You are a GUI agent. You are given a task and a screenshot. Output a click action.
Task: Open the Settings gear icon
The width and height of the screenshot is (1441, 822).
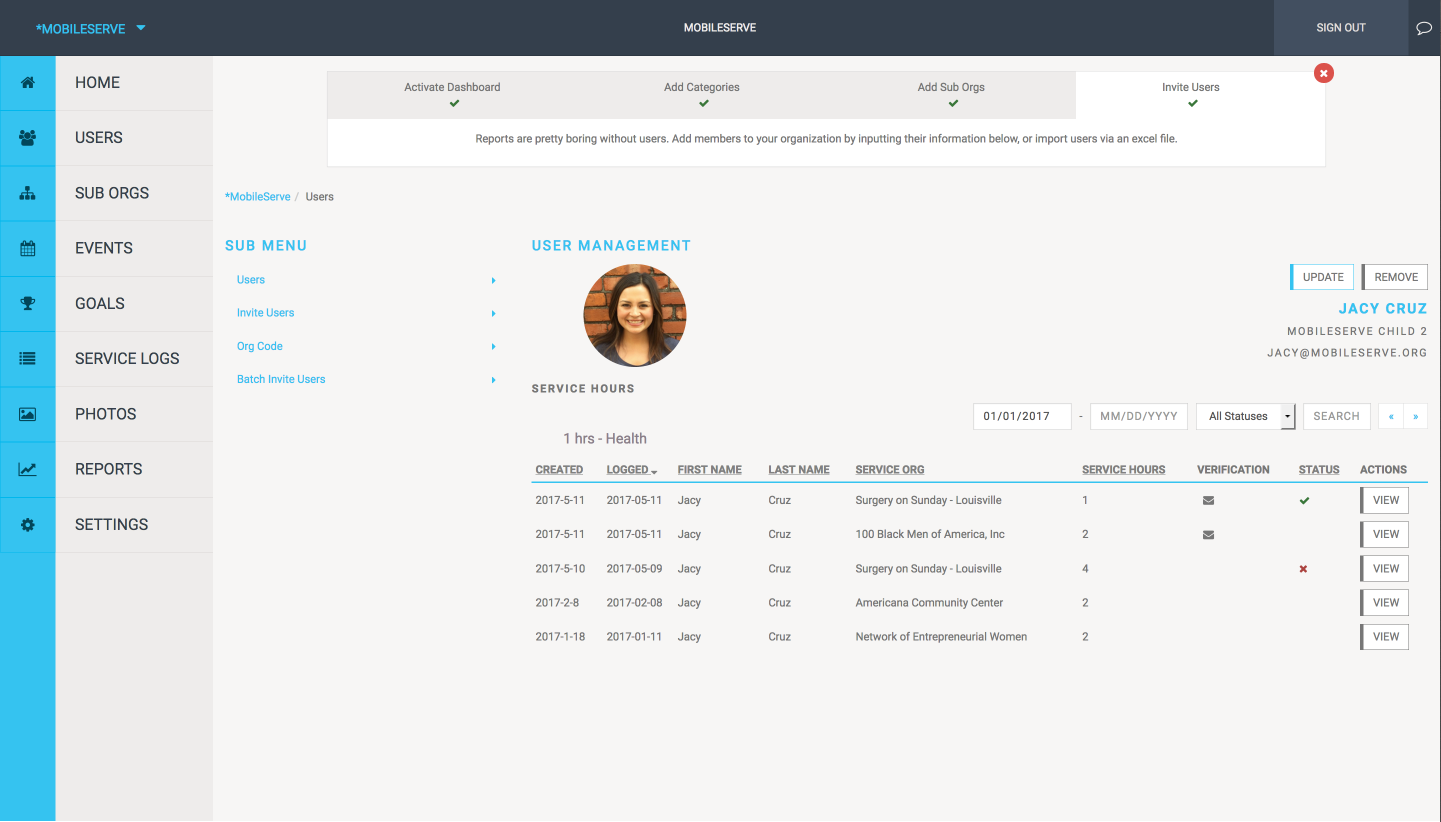28,523
